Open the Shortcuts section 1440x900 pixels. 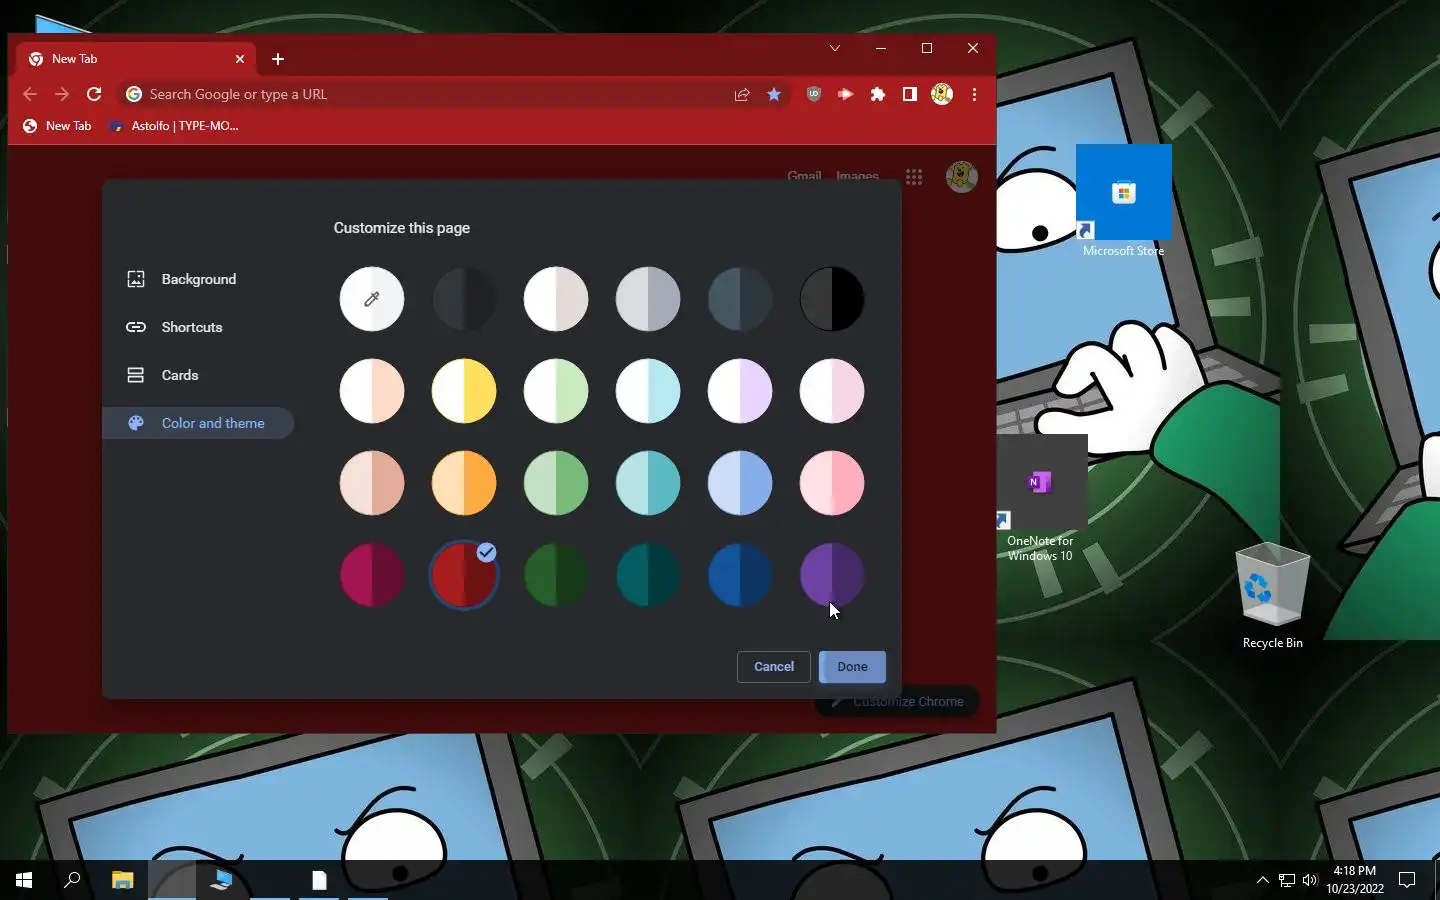(x=198, y=327)
